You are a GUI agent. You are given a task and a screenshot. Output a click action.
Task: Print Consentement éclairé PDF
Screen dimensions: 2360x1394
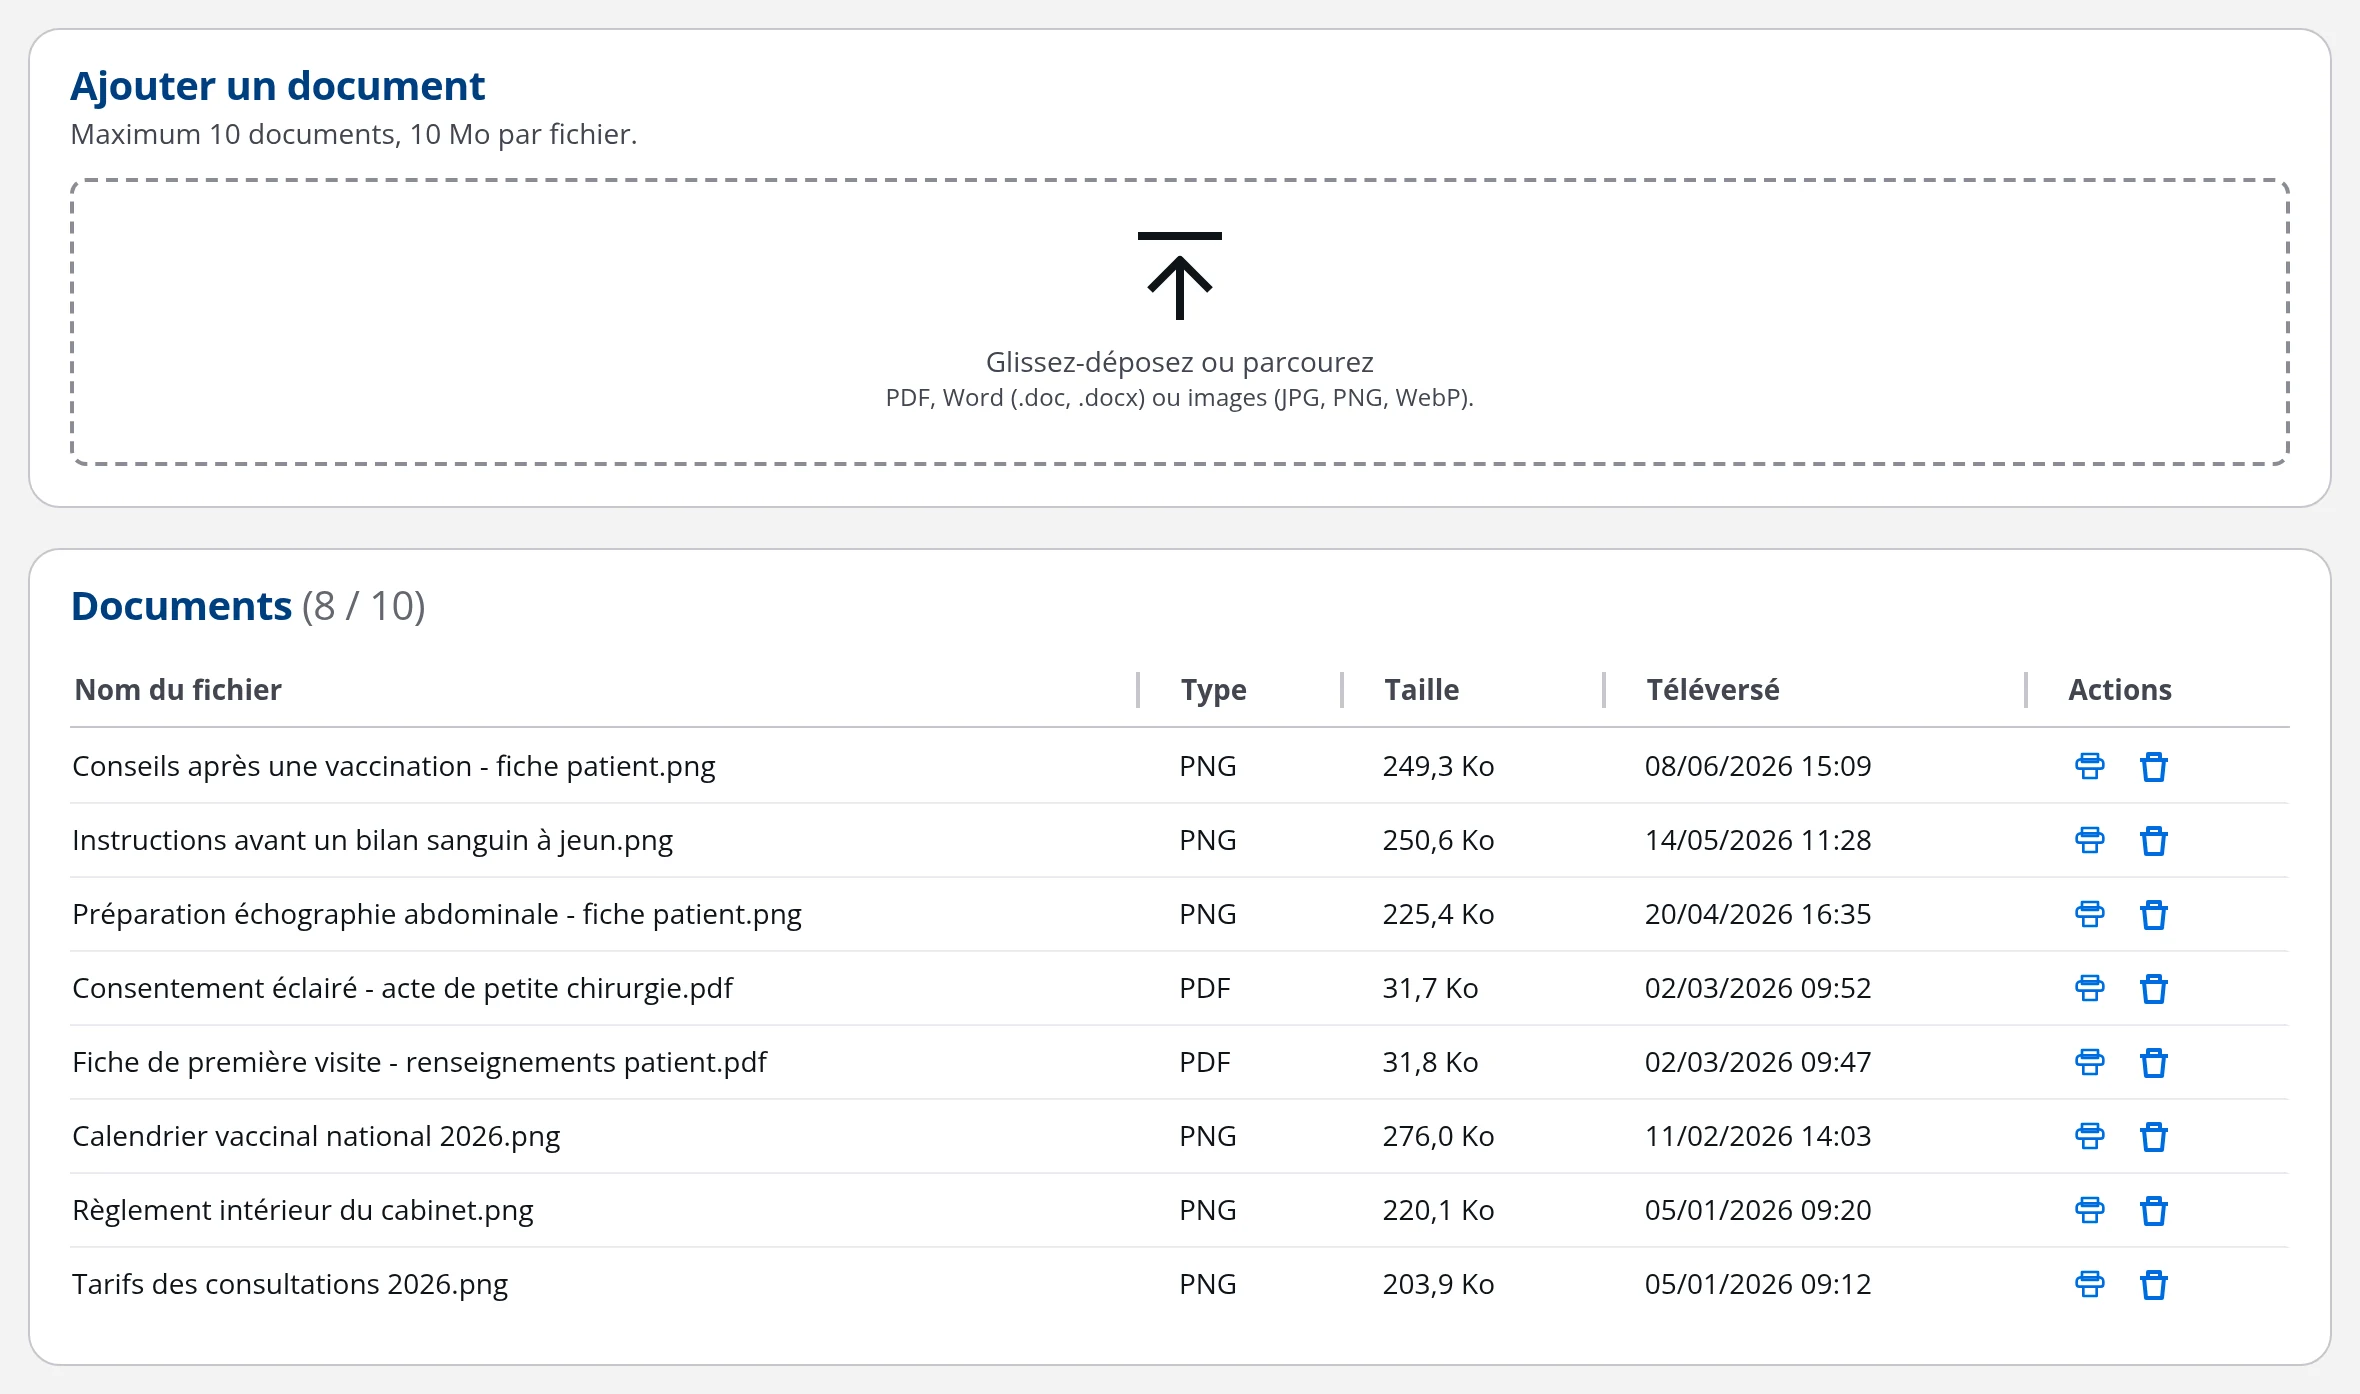click(x=2089, y=988)
